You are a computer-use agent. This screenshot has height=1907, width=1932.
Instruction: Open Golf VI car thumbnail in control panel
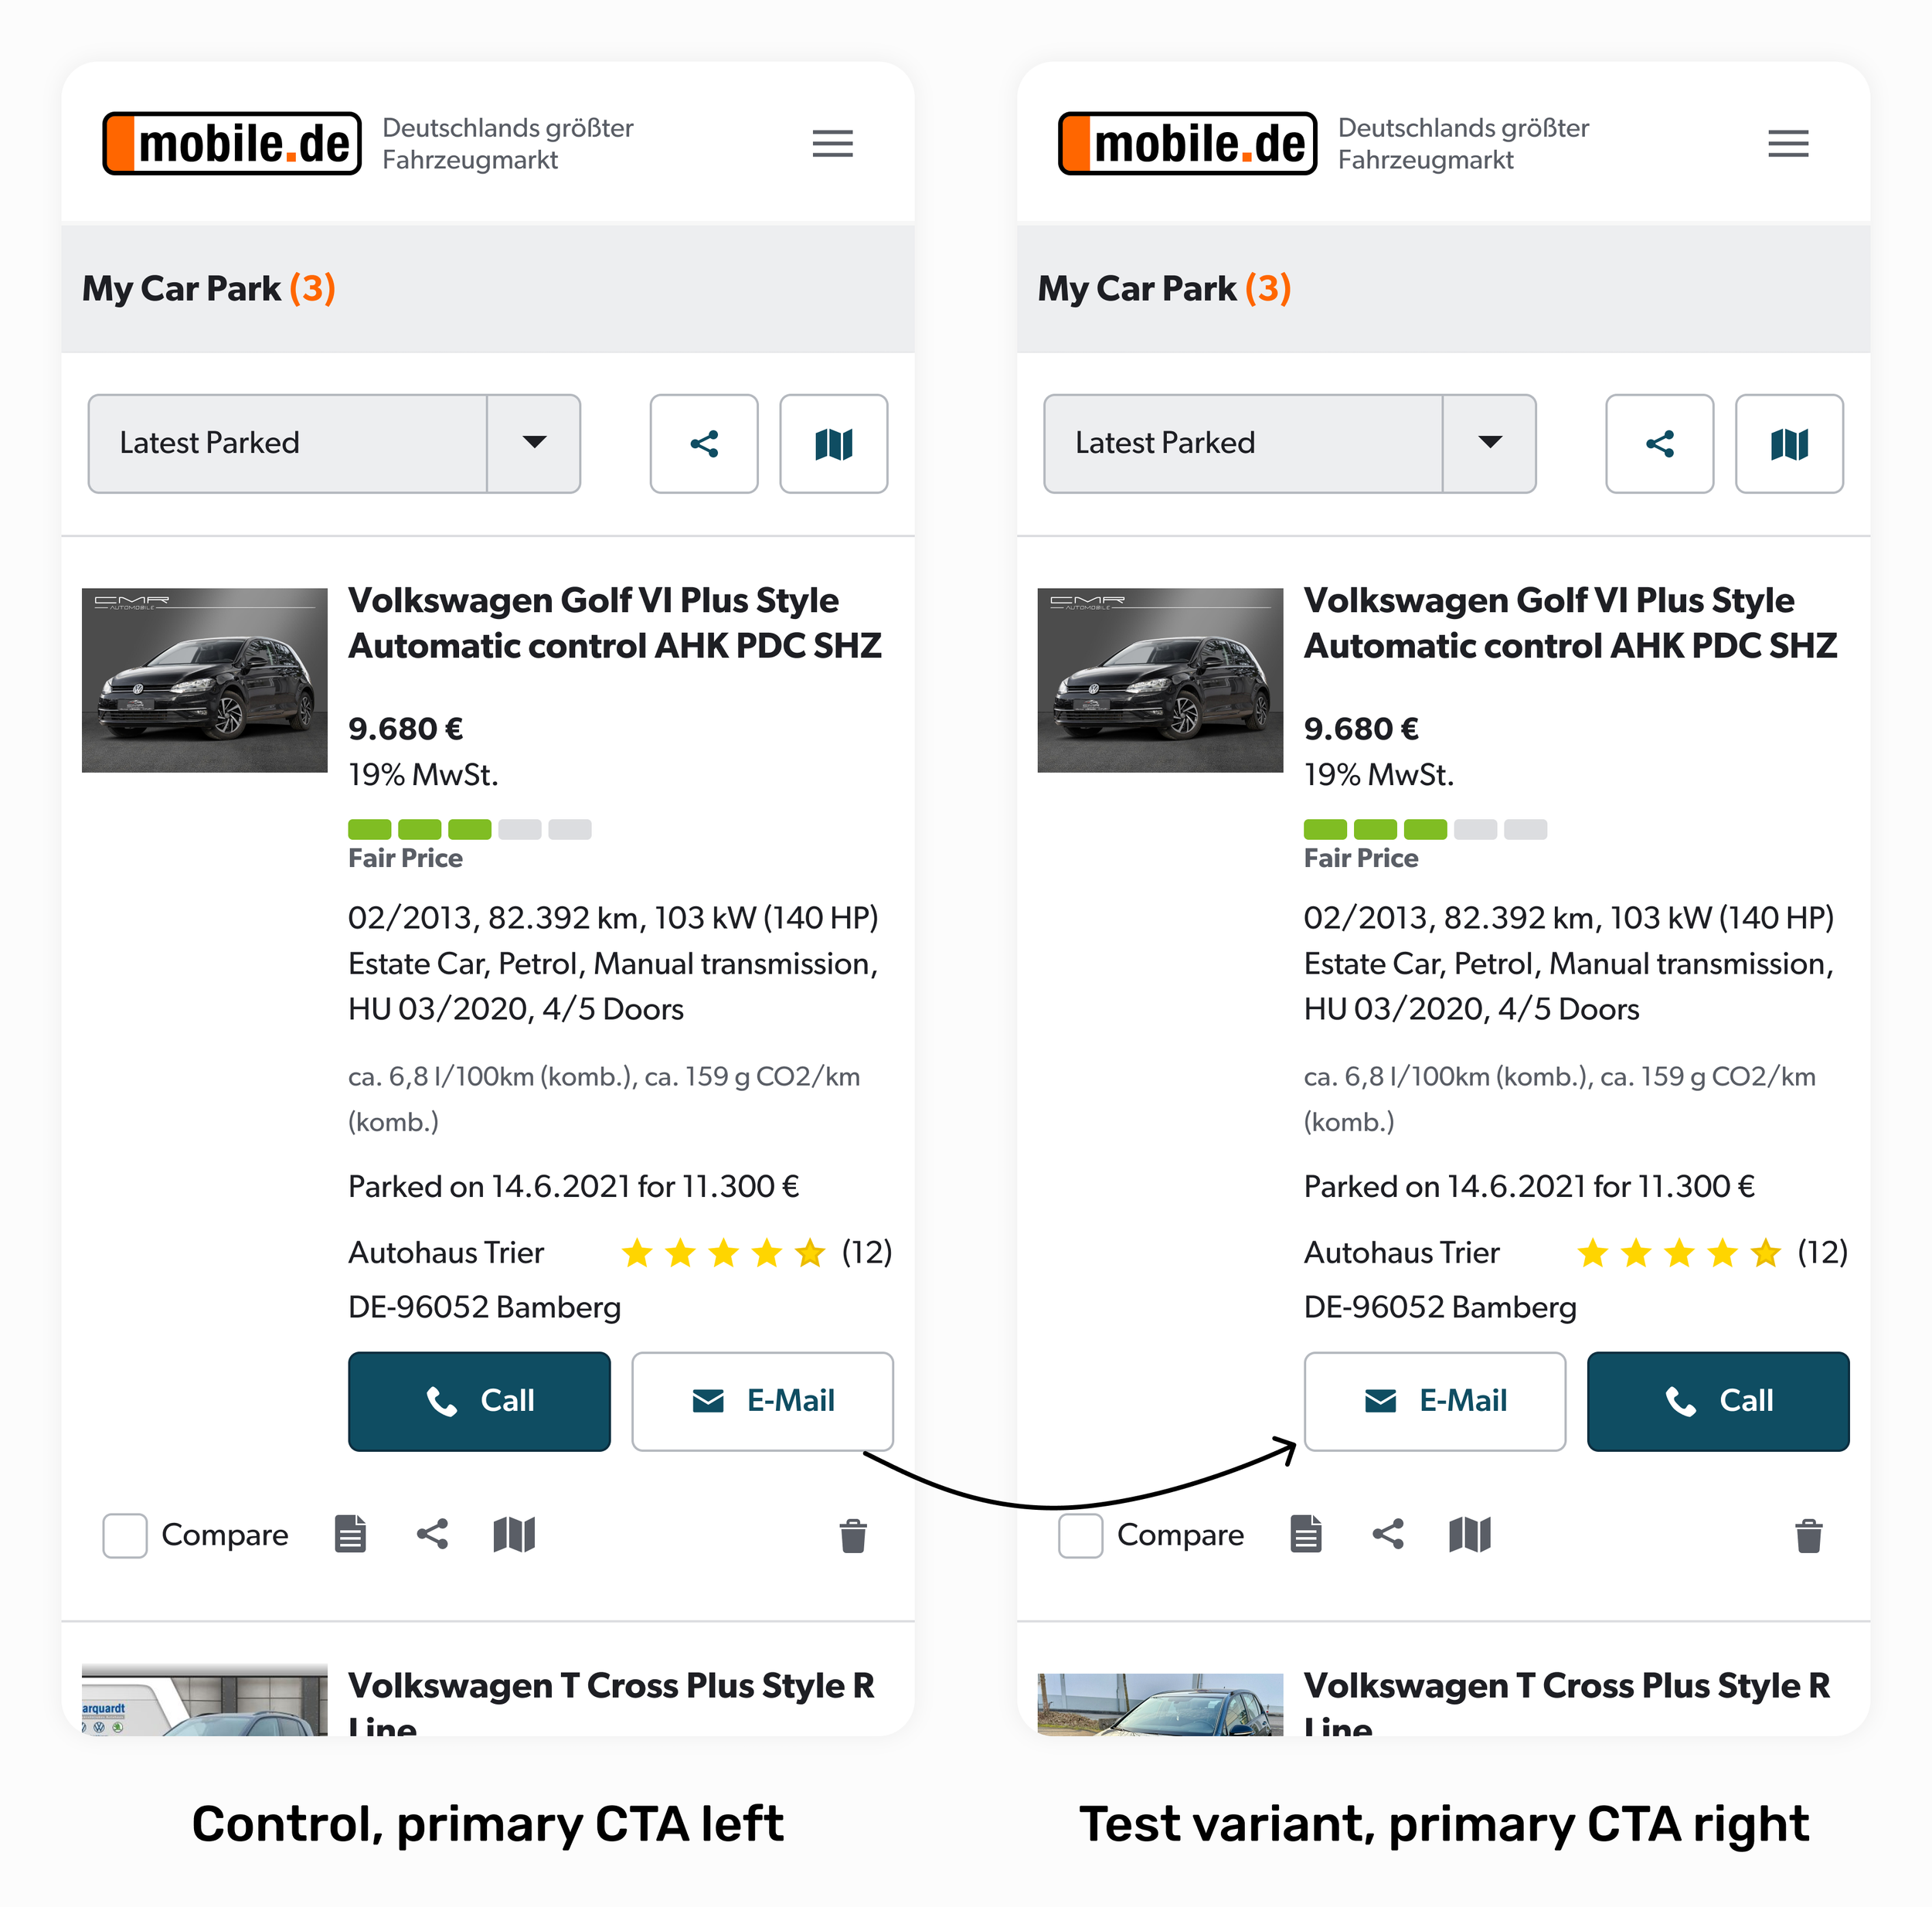tap(205, 680)
